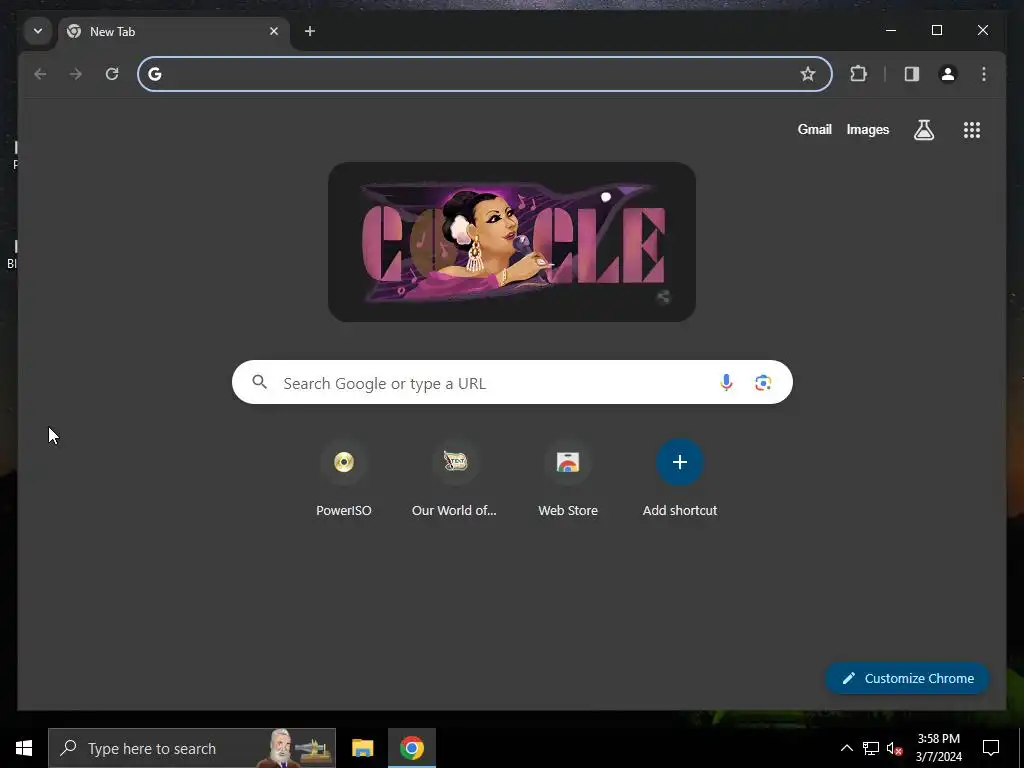Maximize the Chrome window
Image resolution: width=1024 pixels, height=768 pixels.
[936, 30]
